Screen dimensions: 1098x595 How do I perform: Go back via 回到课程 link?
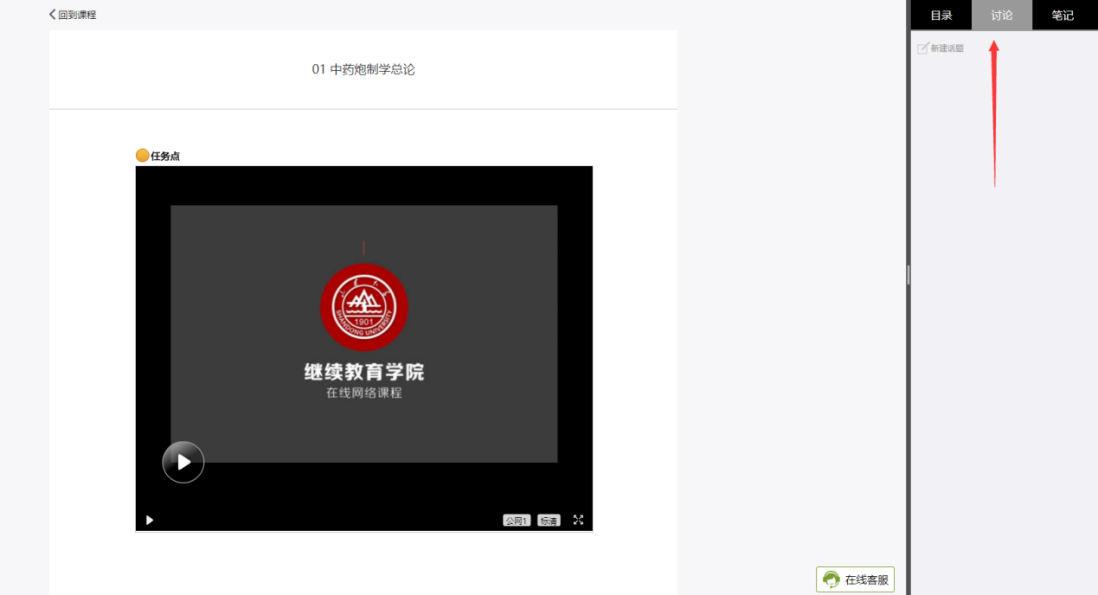(x=77, y=15)
